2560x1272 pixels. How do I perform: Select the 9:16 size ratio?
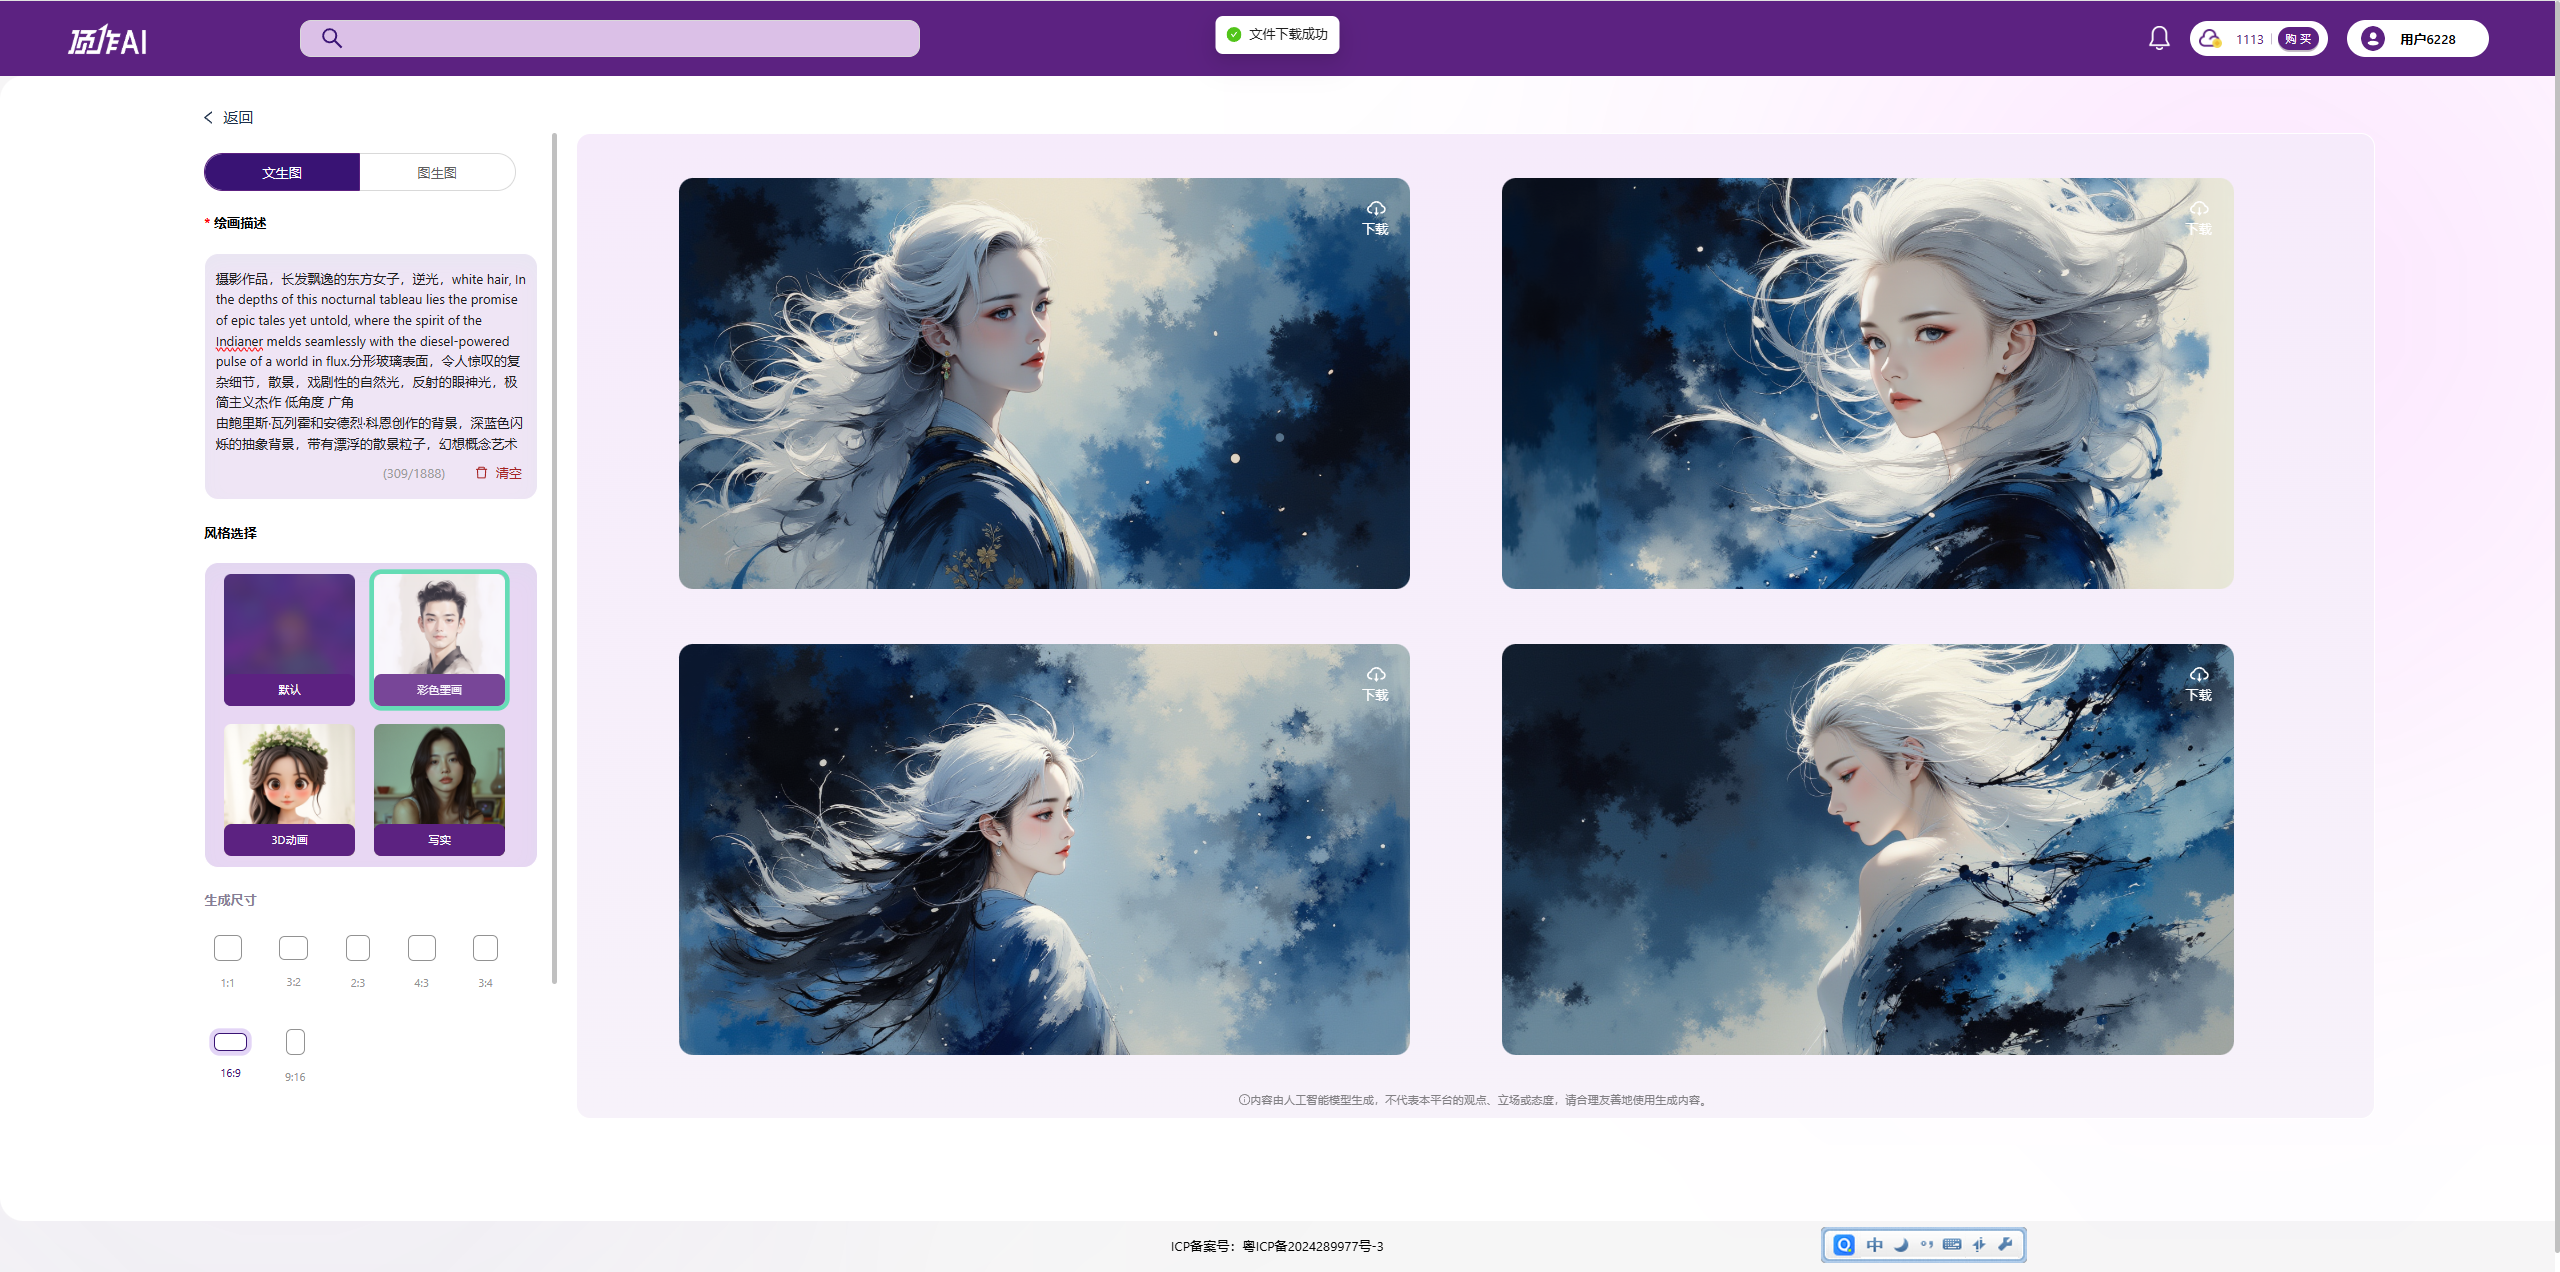click(x=295, y=1042)
